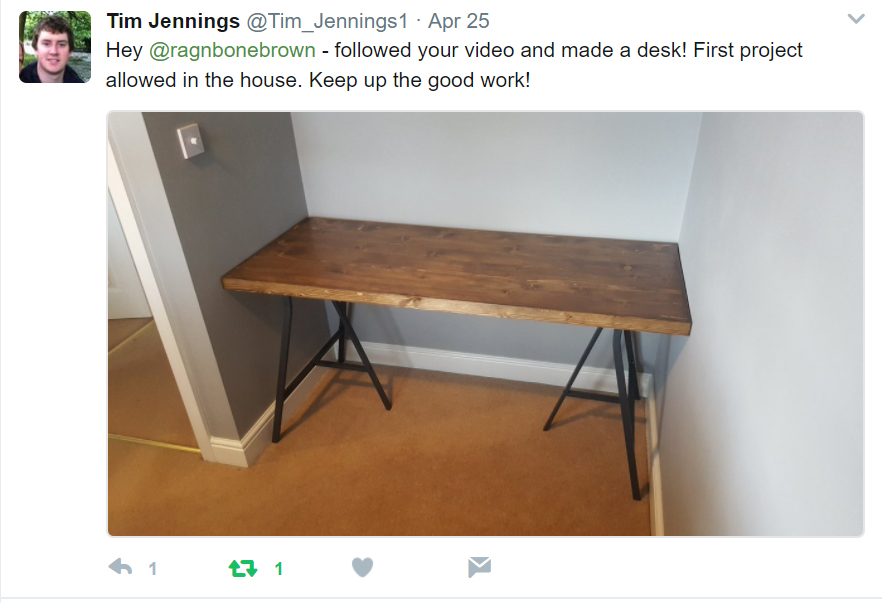Image resolution: width=882 pixels, height=603 pixels.
Task: Open Tim Jennings' profile picture
Action: [x=55, y=47]
